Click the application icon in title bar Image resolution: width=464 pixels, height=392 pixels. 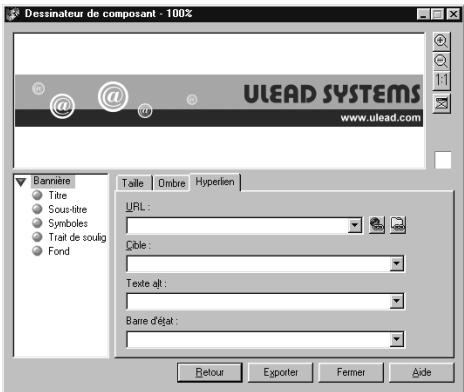[x=13, y=14]
